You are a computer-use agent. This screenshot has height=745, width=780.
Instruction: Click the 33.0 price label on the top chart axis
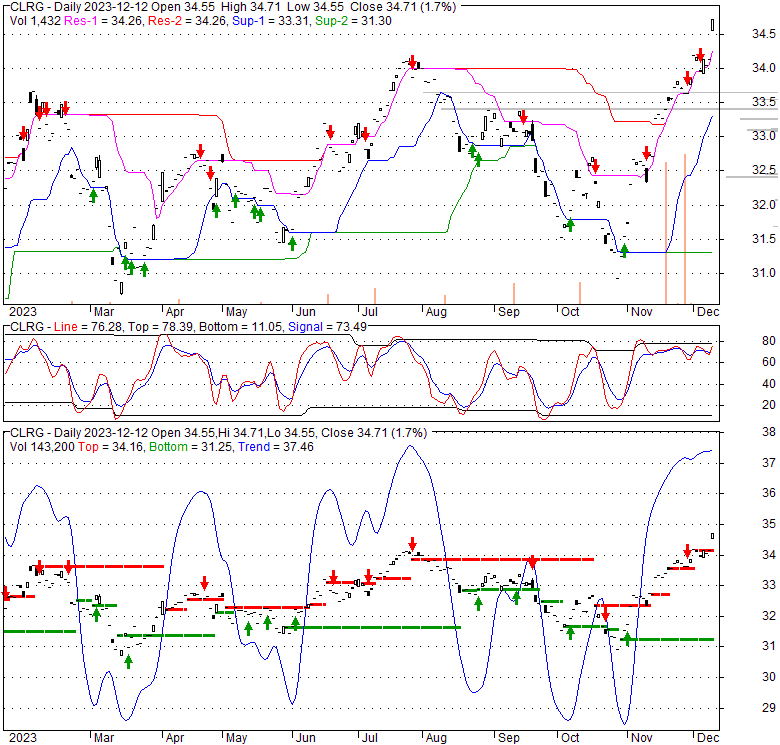tap(764, 136)
